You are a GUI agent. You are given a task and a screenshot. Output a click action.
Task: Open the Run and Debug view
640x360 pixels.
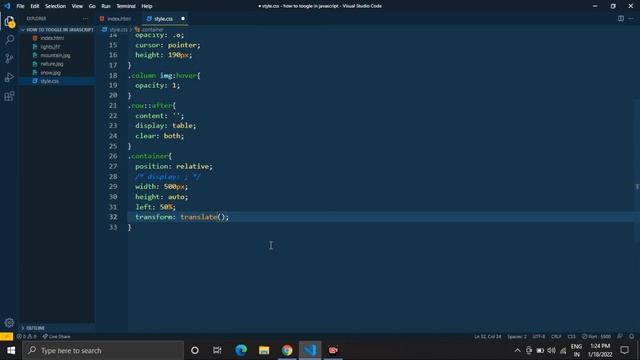tap(9, 77)
